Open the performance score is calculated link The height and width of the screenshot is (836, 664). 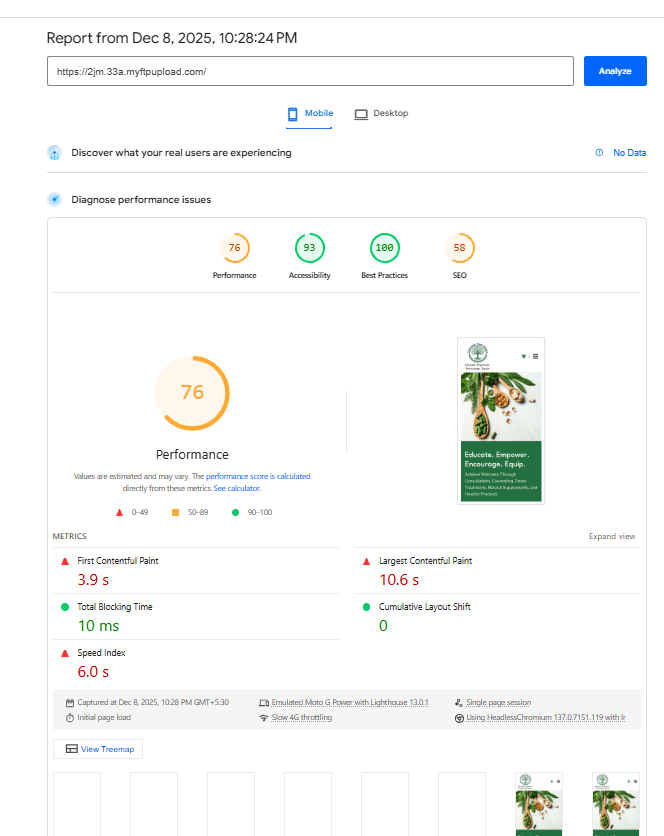(258, 477)
